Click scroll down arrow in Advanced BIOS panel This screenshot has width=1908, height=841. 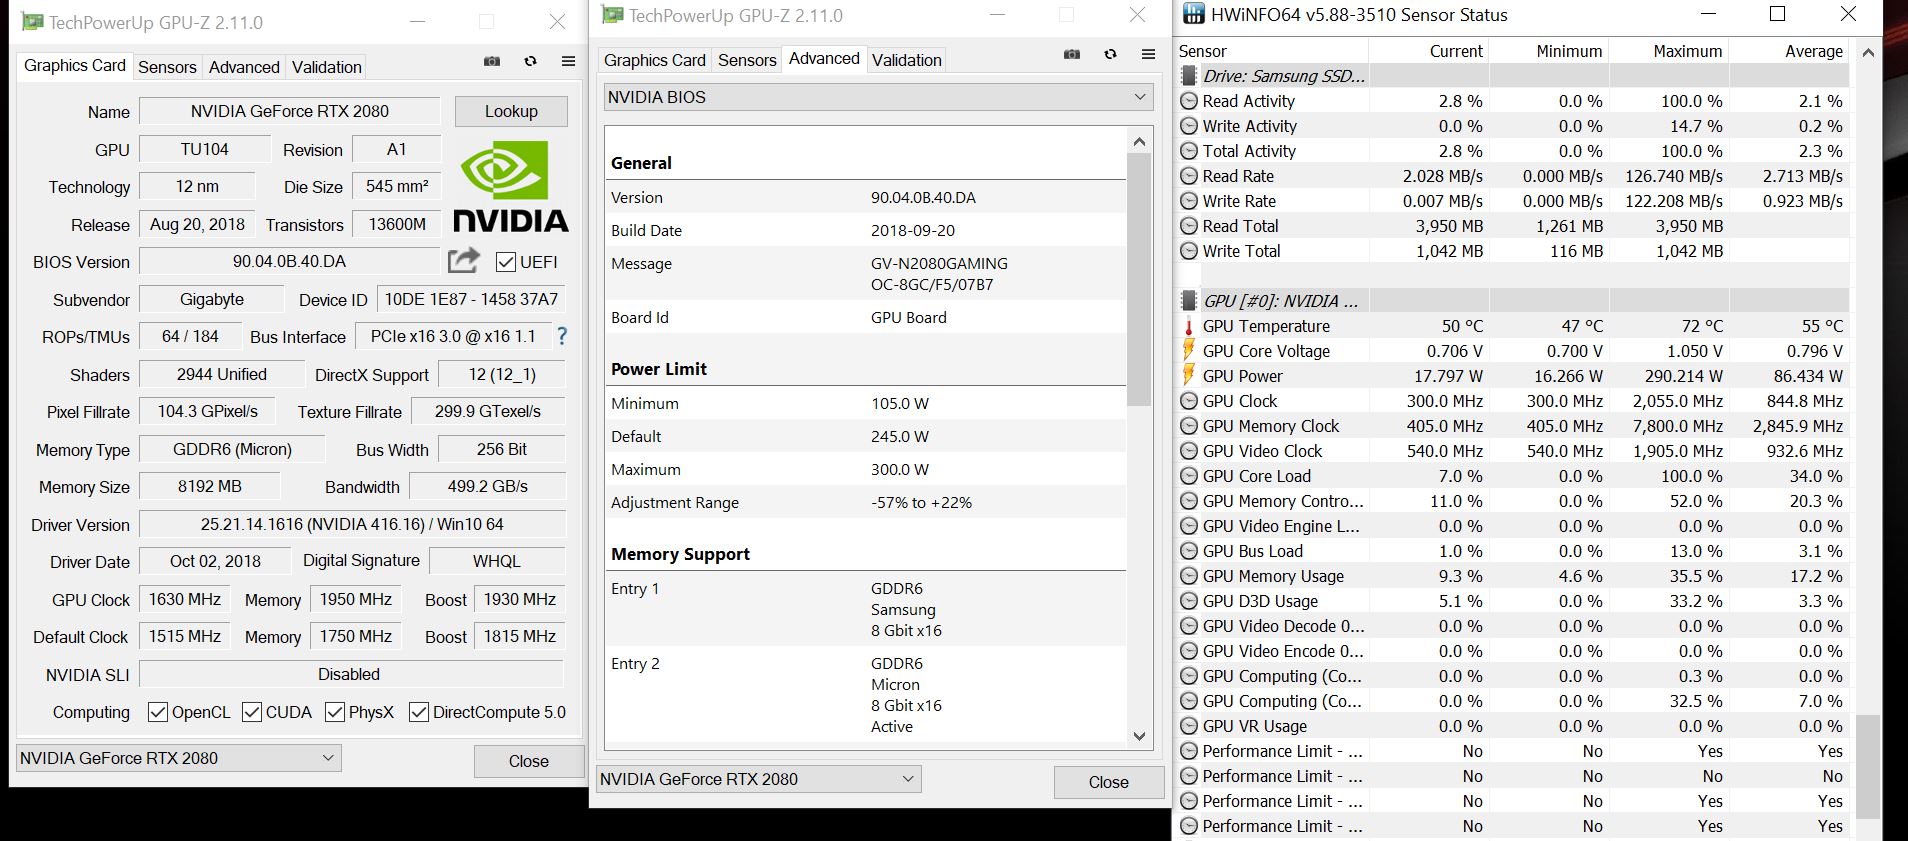tap(1139, 735)
